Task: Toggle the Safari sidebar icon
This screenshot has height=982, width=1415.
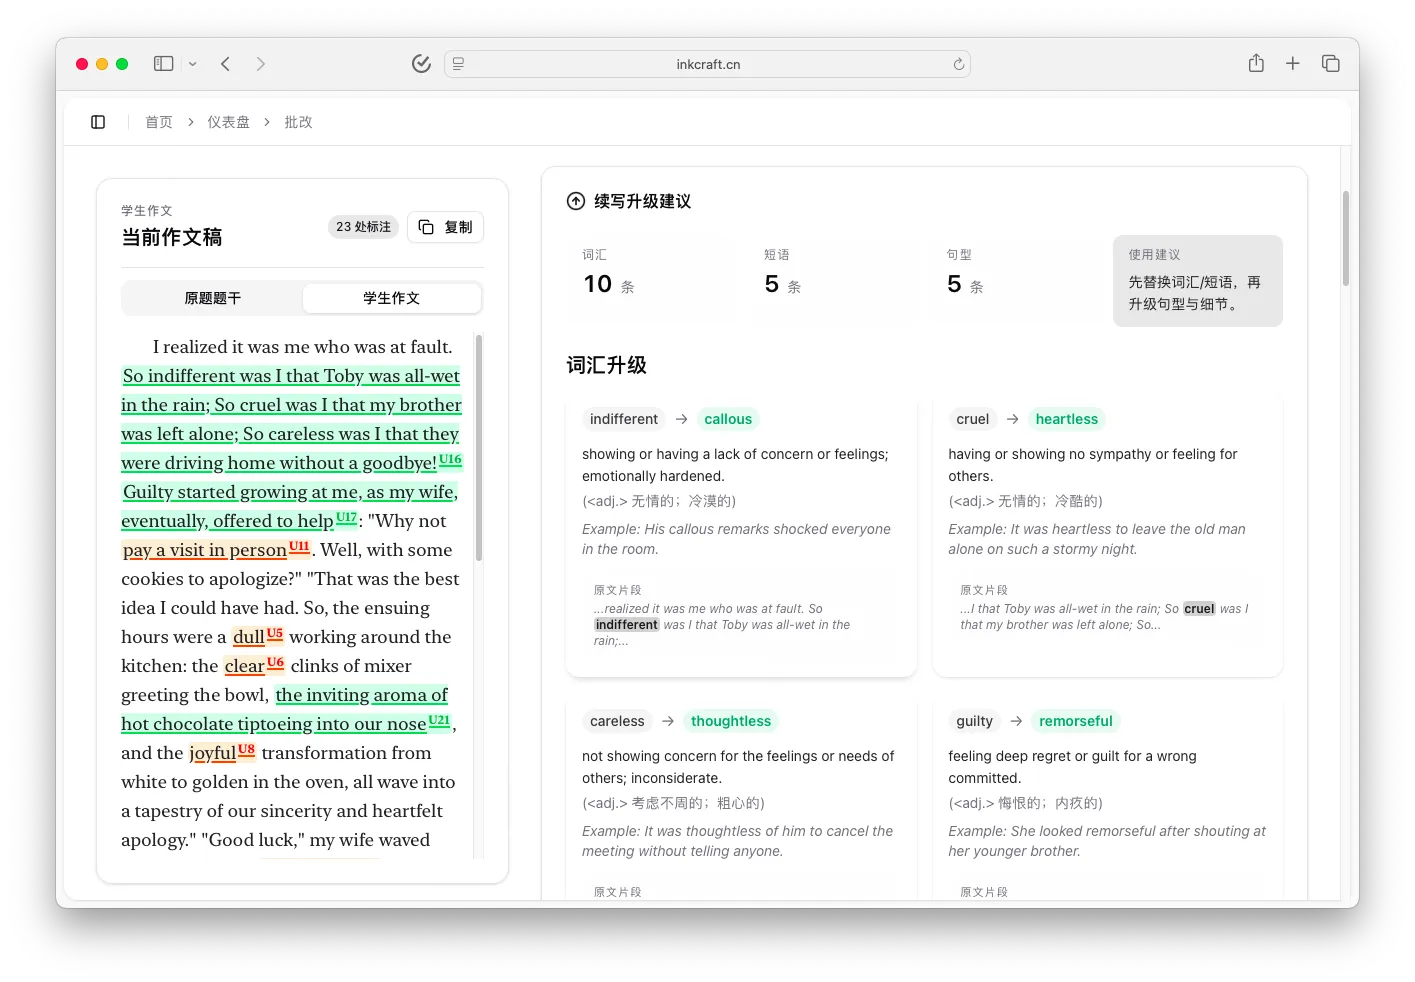Action: tap(162, 62)
